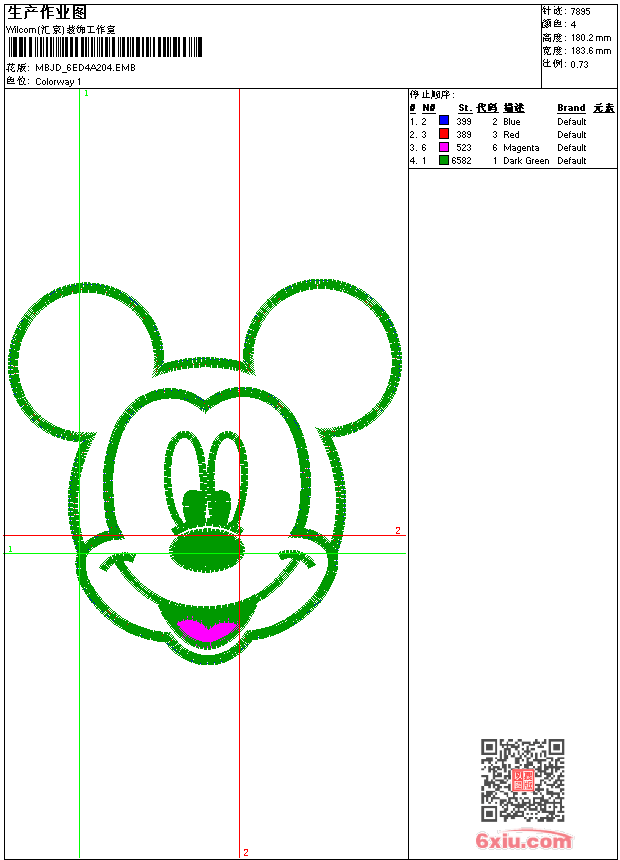Click the 停止顺序 section heading
The width and height of the screenshot is (620, 860).
click(431, 95)
